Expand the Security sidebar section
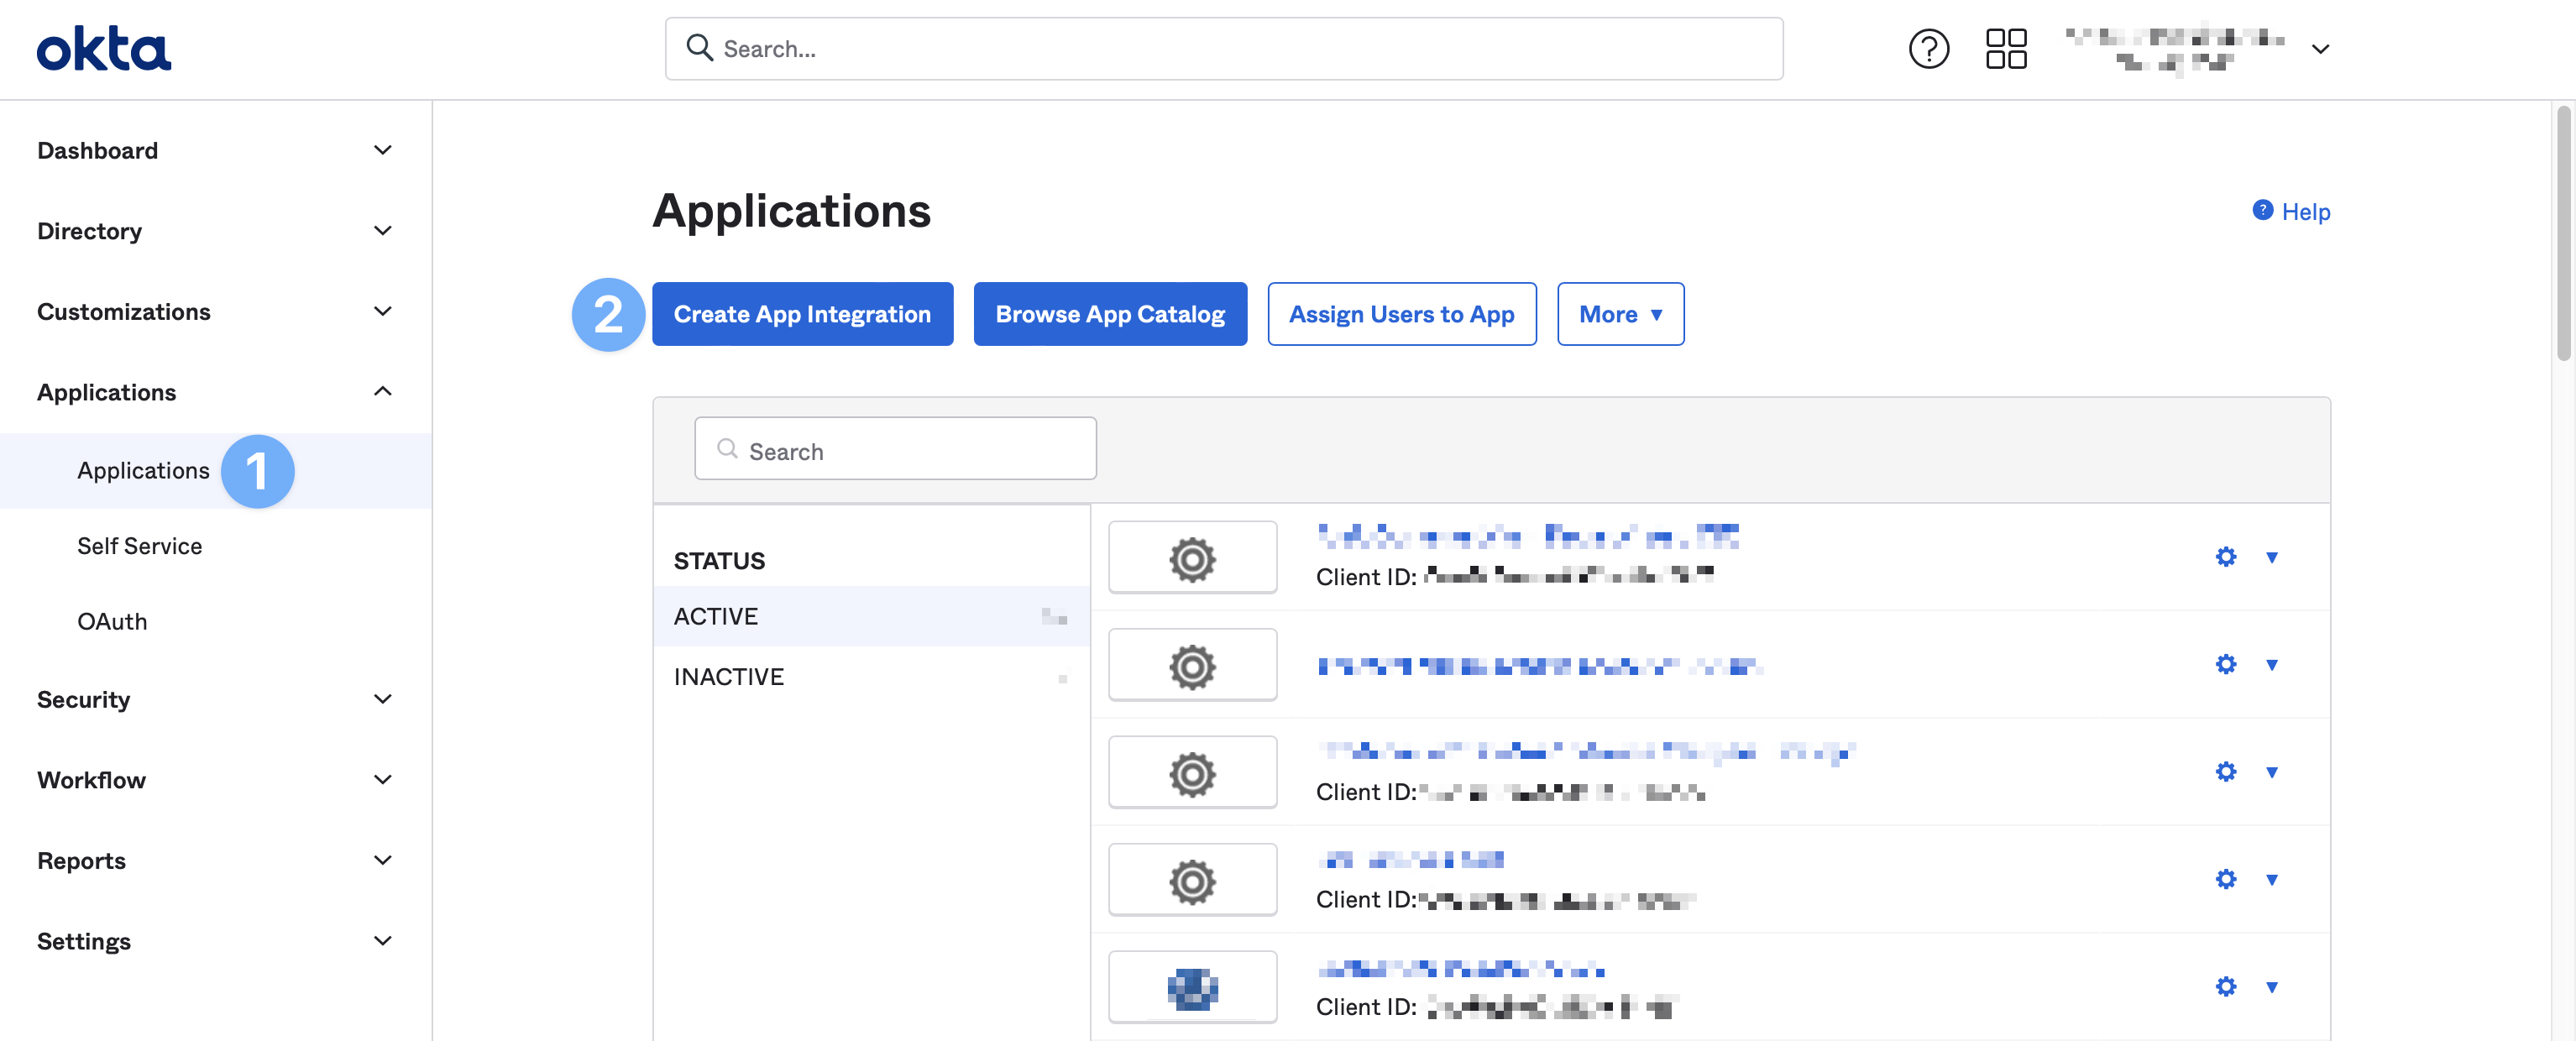2576x1041 pixels. (x=382, y=699)
